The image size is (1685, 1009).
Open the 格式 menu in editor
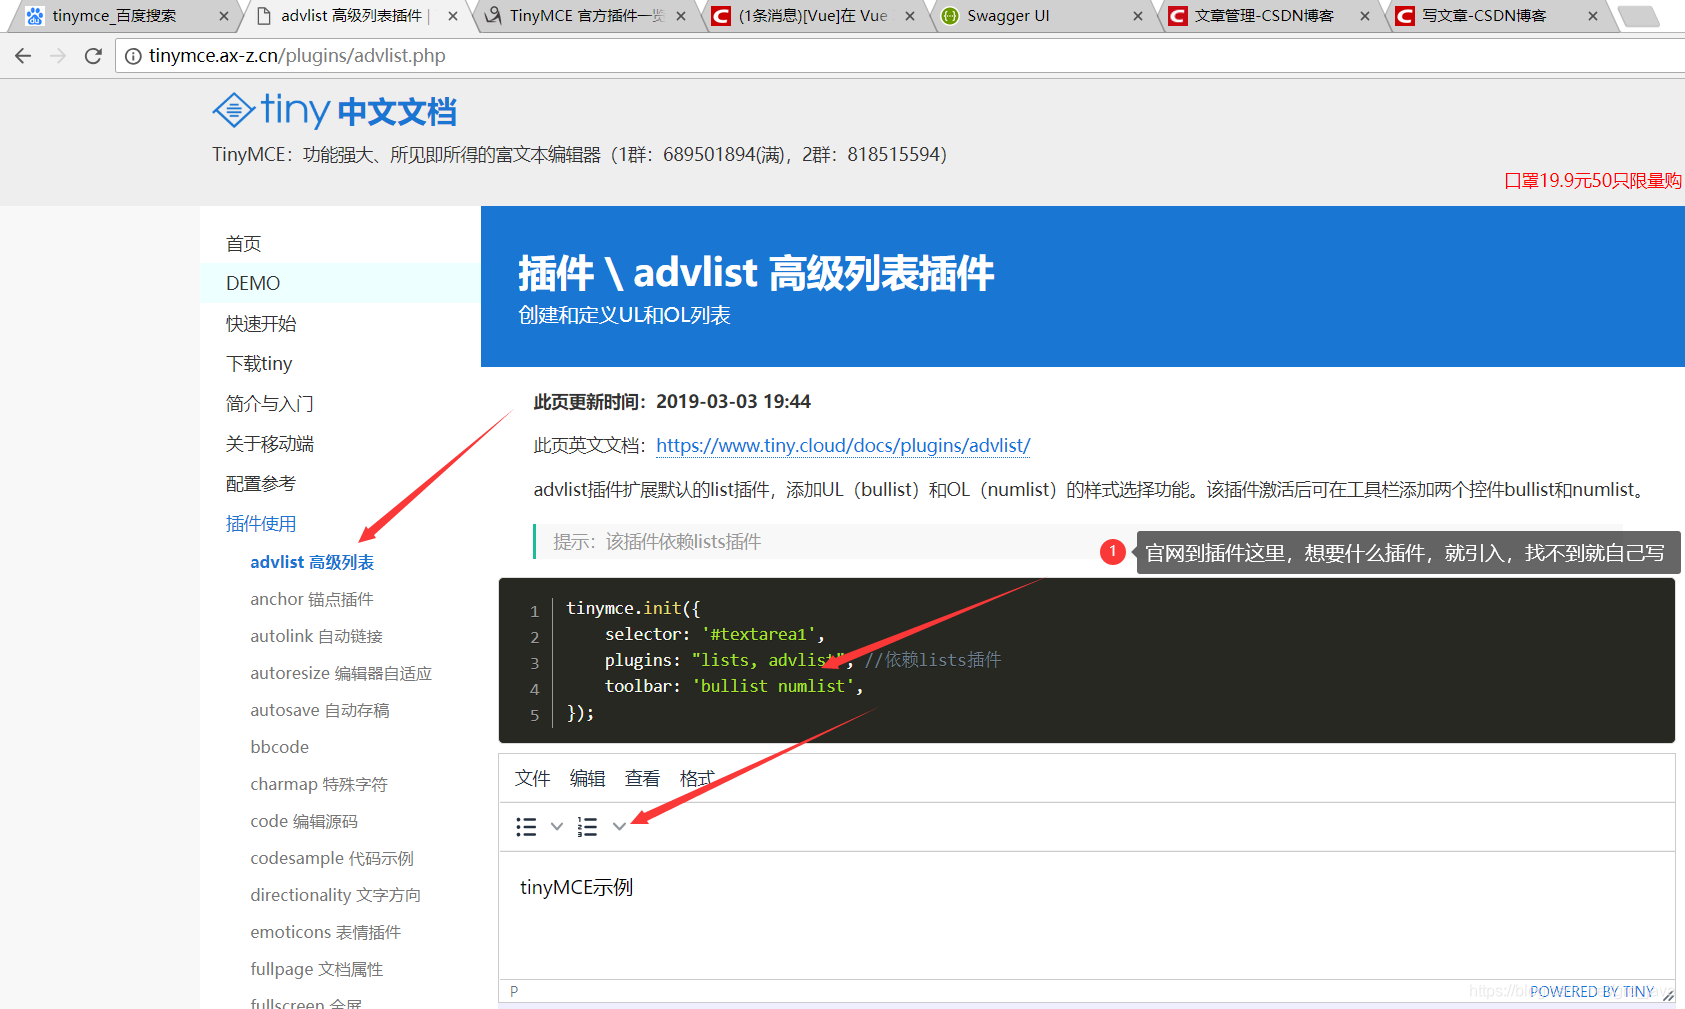697,778
